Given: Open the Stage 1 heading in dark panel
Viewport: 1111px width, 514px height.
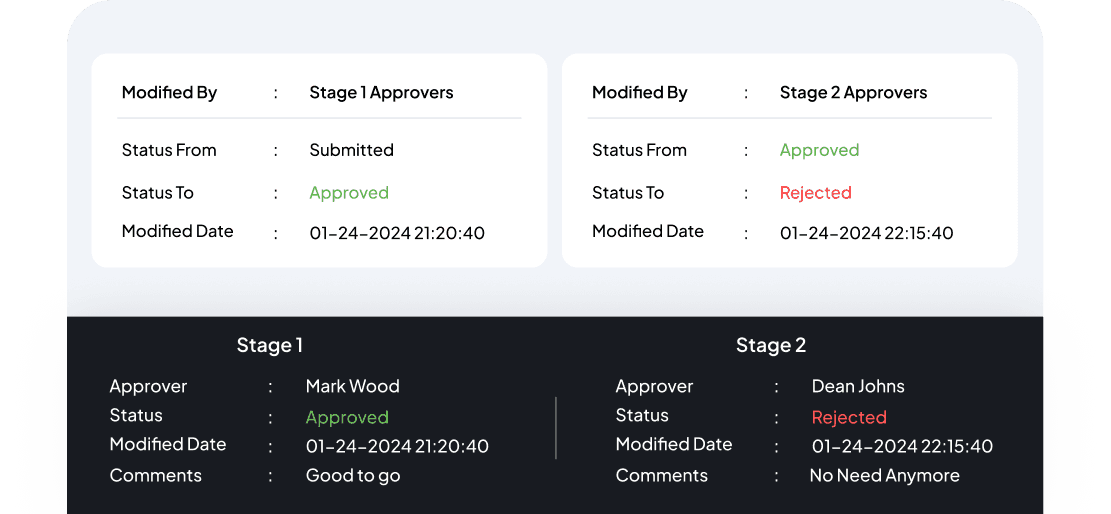Looking at the screenshot, I should point(269,346).
